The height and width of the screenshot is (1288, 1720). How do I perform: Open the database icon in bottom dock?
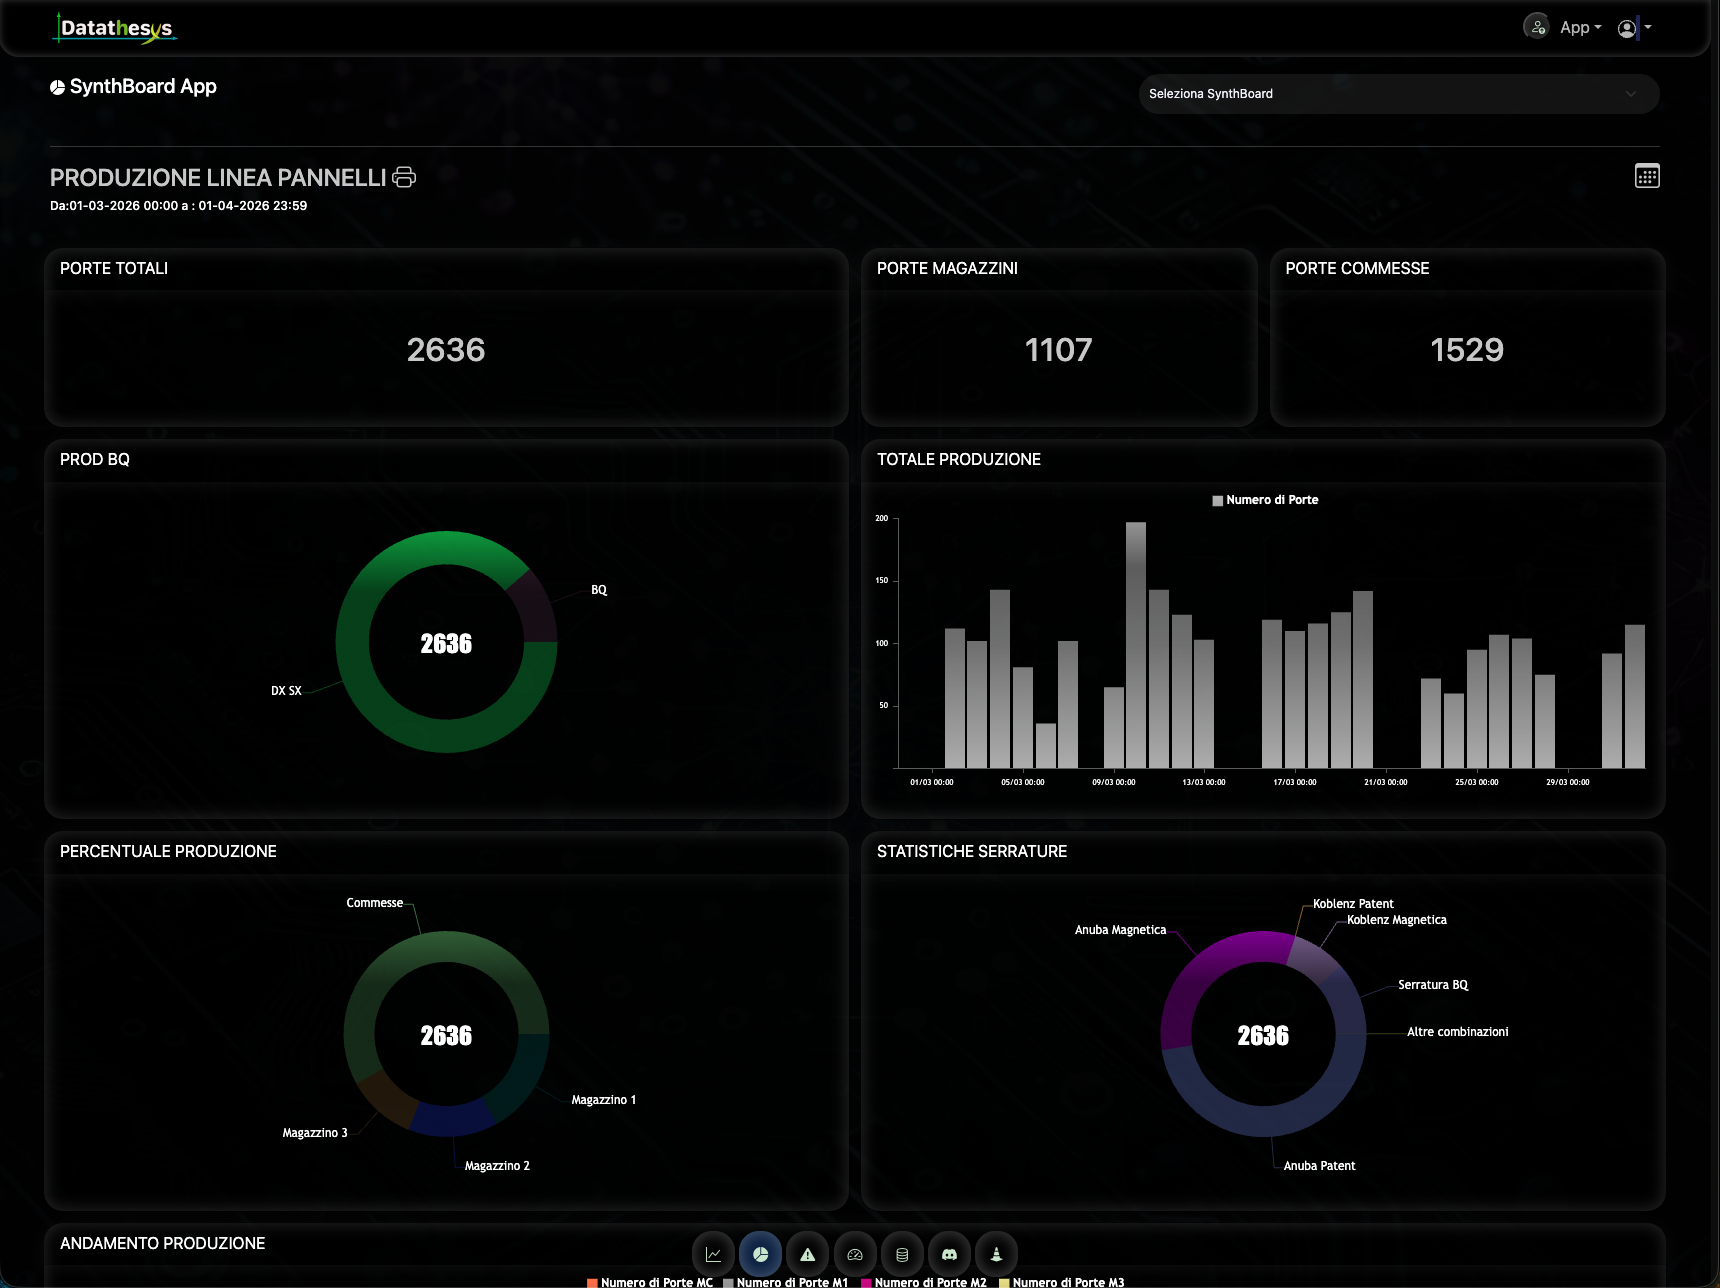[902, 1254]
